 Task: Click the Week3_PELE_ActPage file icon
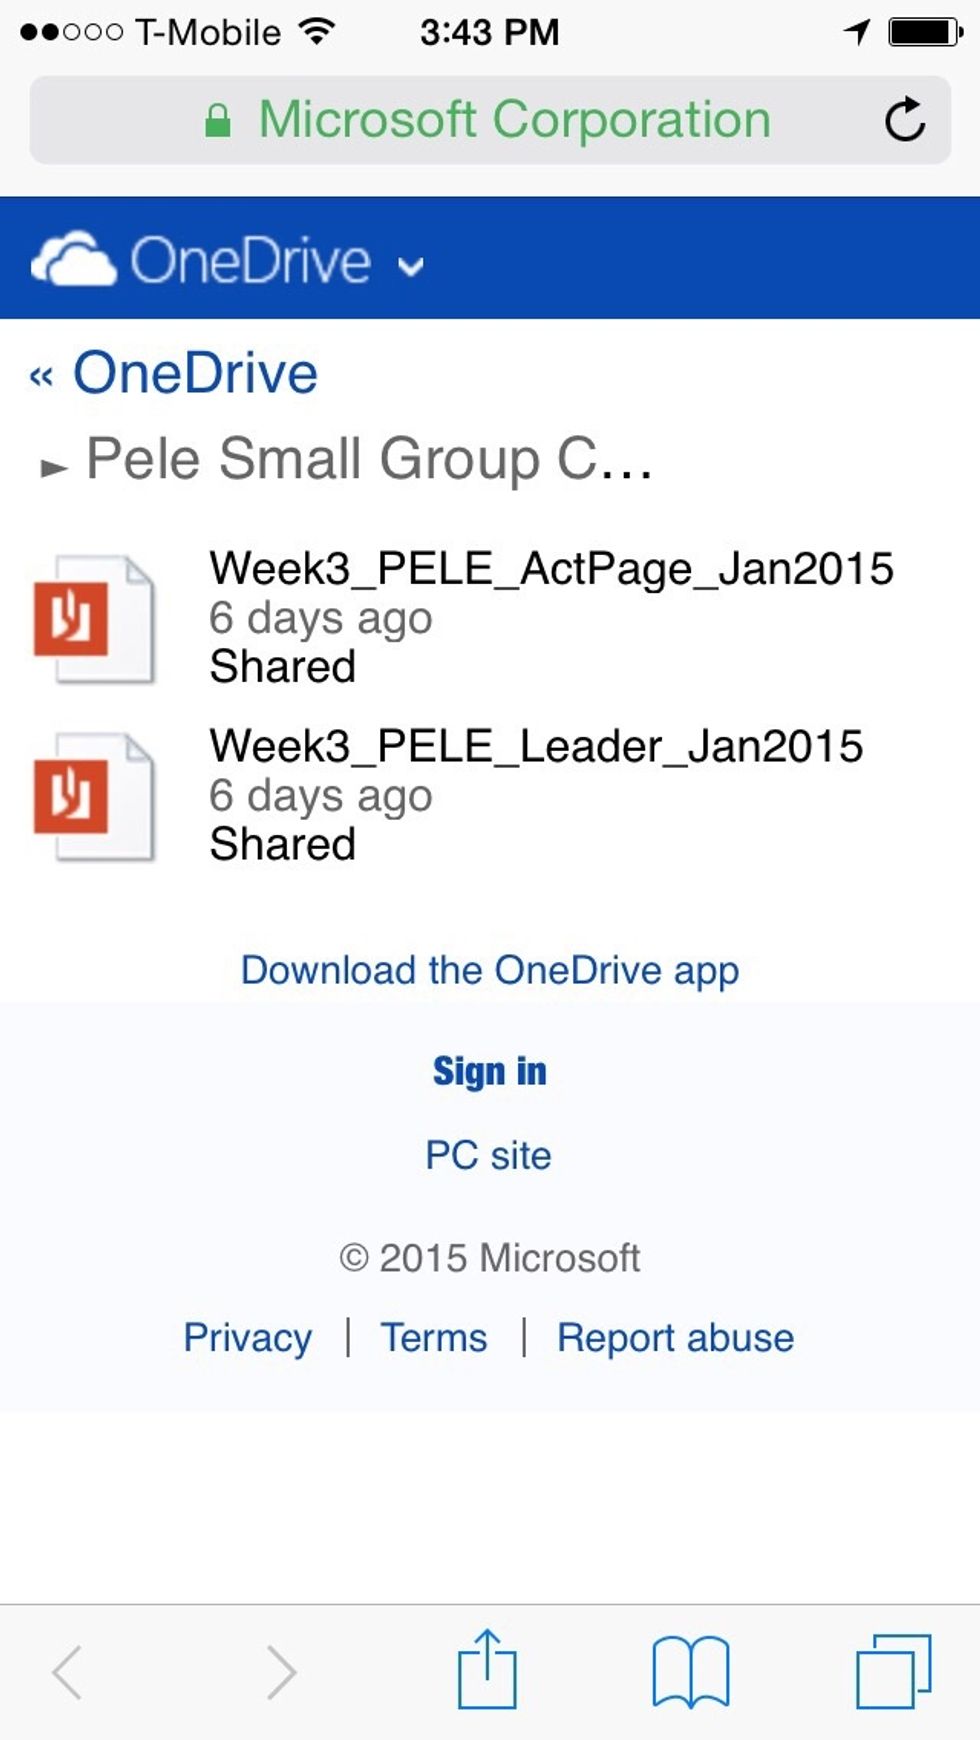(x=93, y=619)
